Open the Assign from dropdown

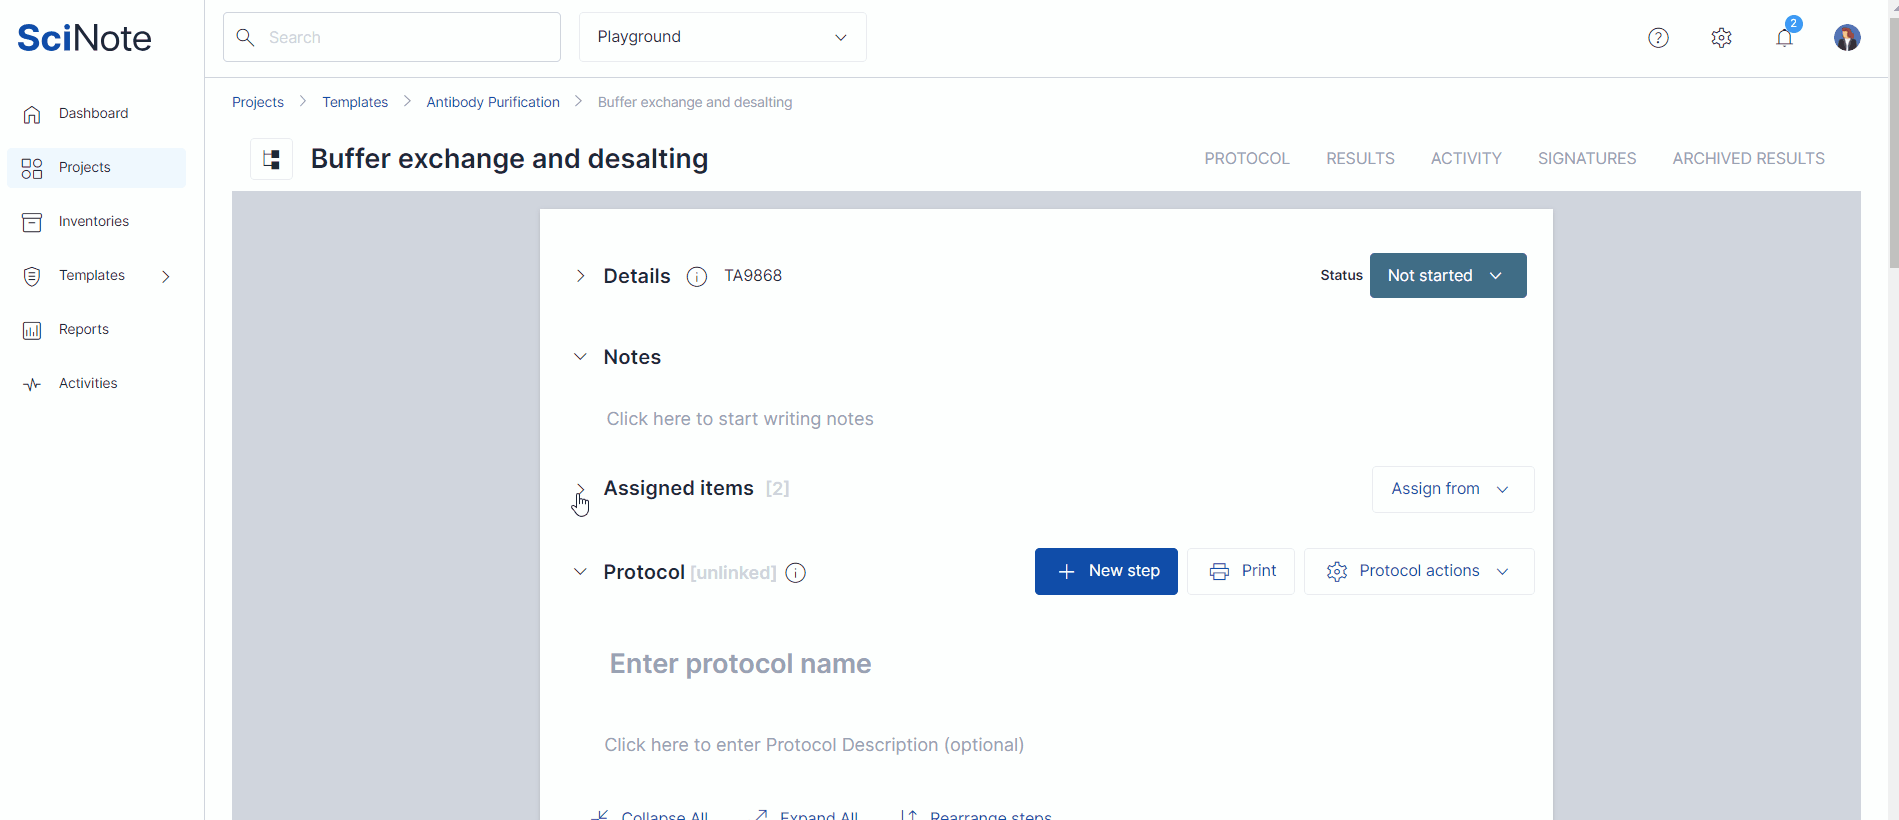click(x=1452, y=489)
